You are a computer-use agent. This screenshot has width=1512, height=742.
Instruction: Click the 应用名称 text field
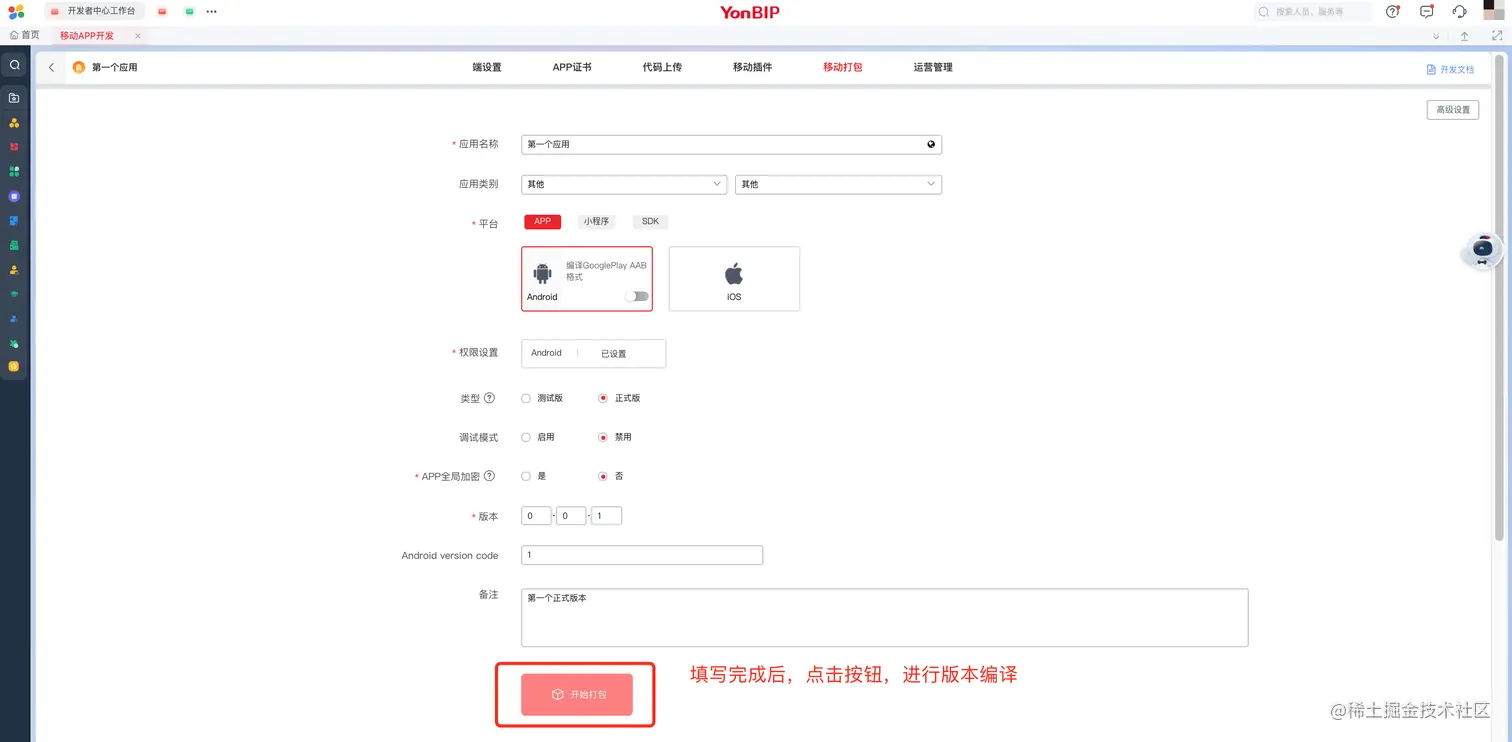coord(731,144)
